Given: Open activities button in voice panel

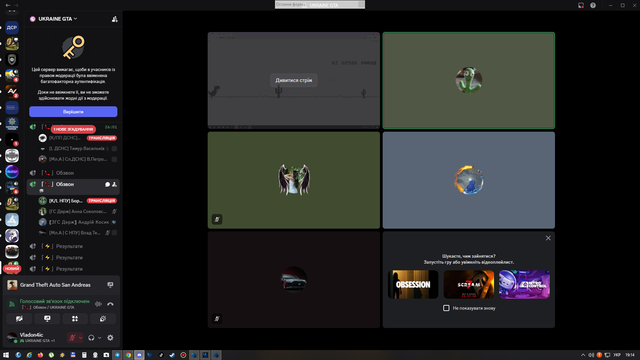Looking at the screenshot, I should 75,319.
